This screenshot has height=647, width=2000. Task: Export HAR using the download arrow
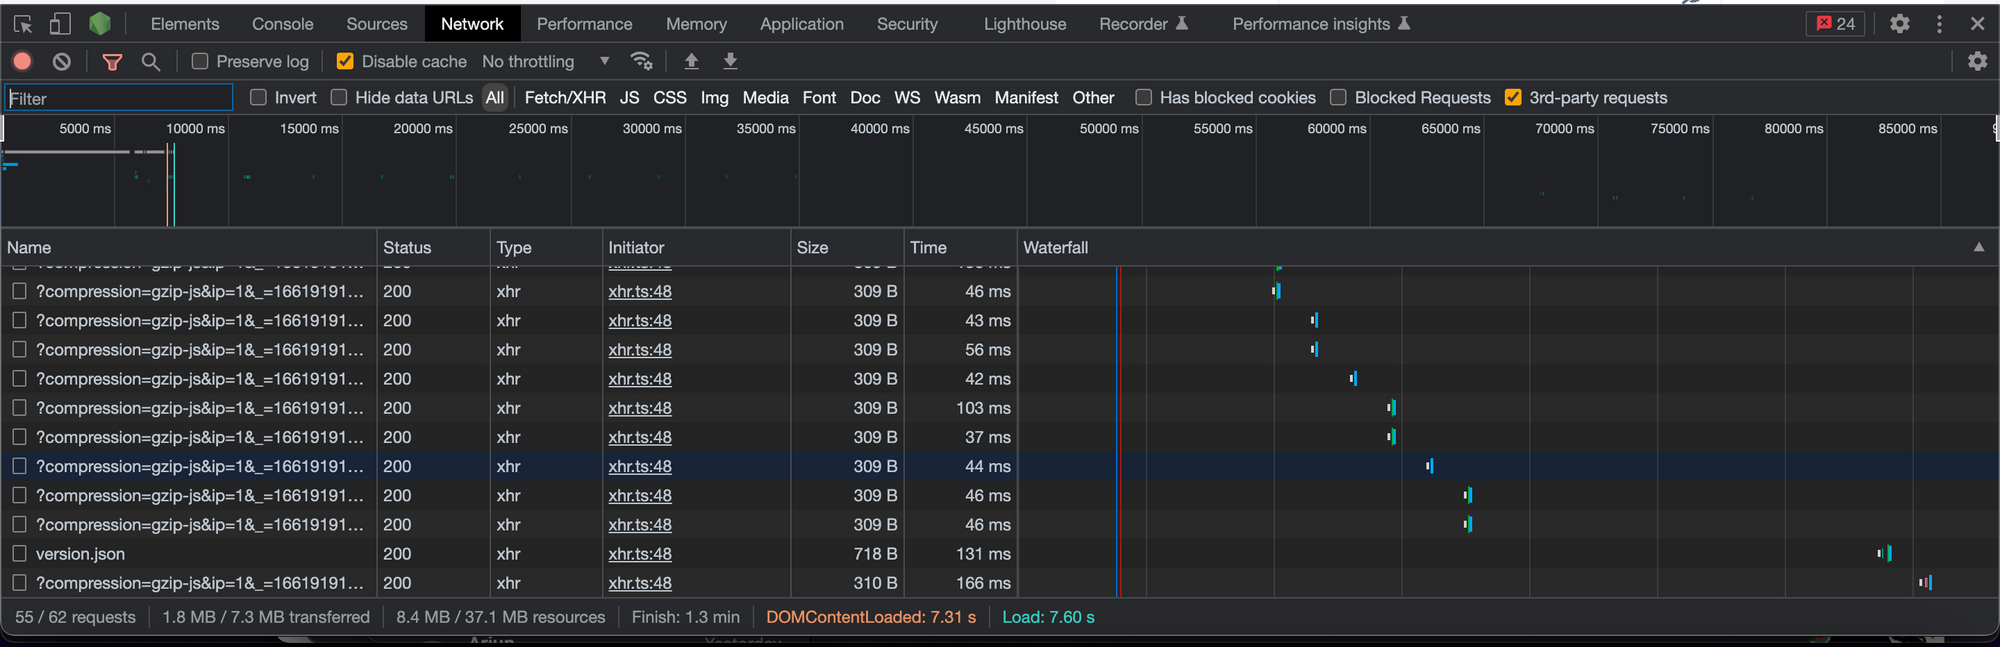pyautogui.click(x=731, y=62)
